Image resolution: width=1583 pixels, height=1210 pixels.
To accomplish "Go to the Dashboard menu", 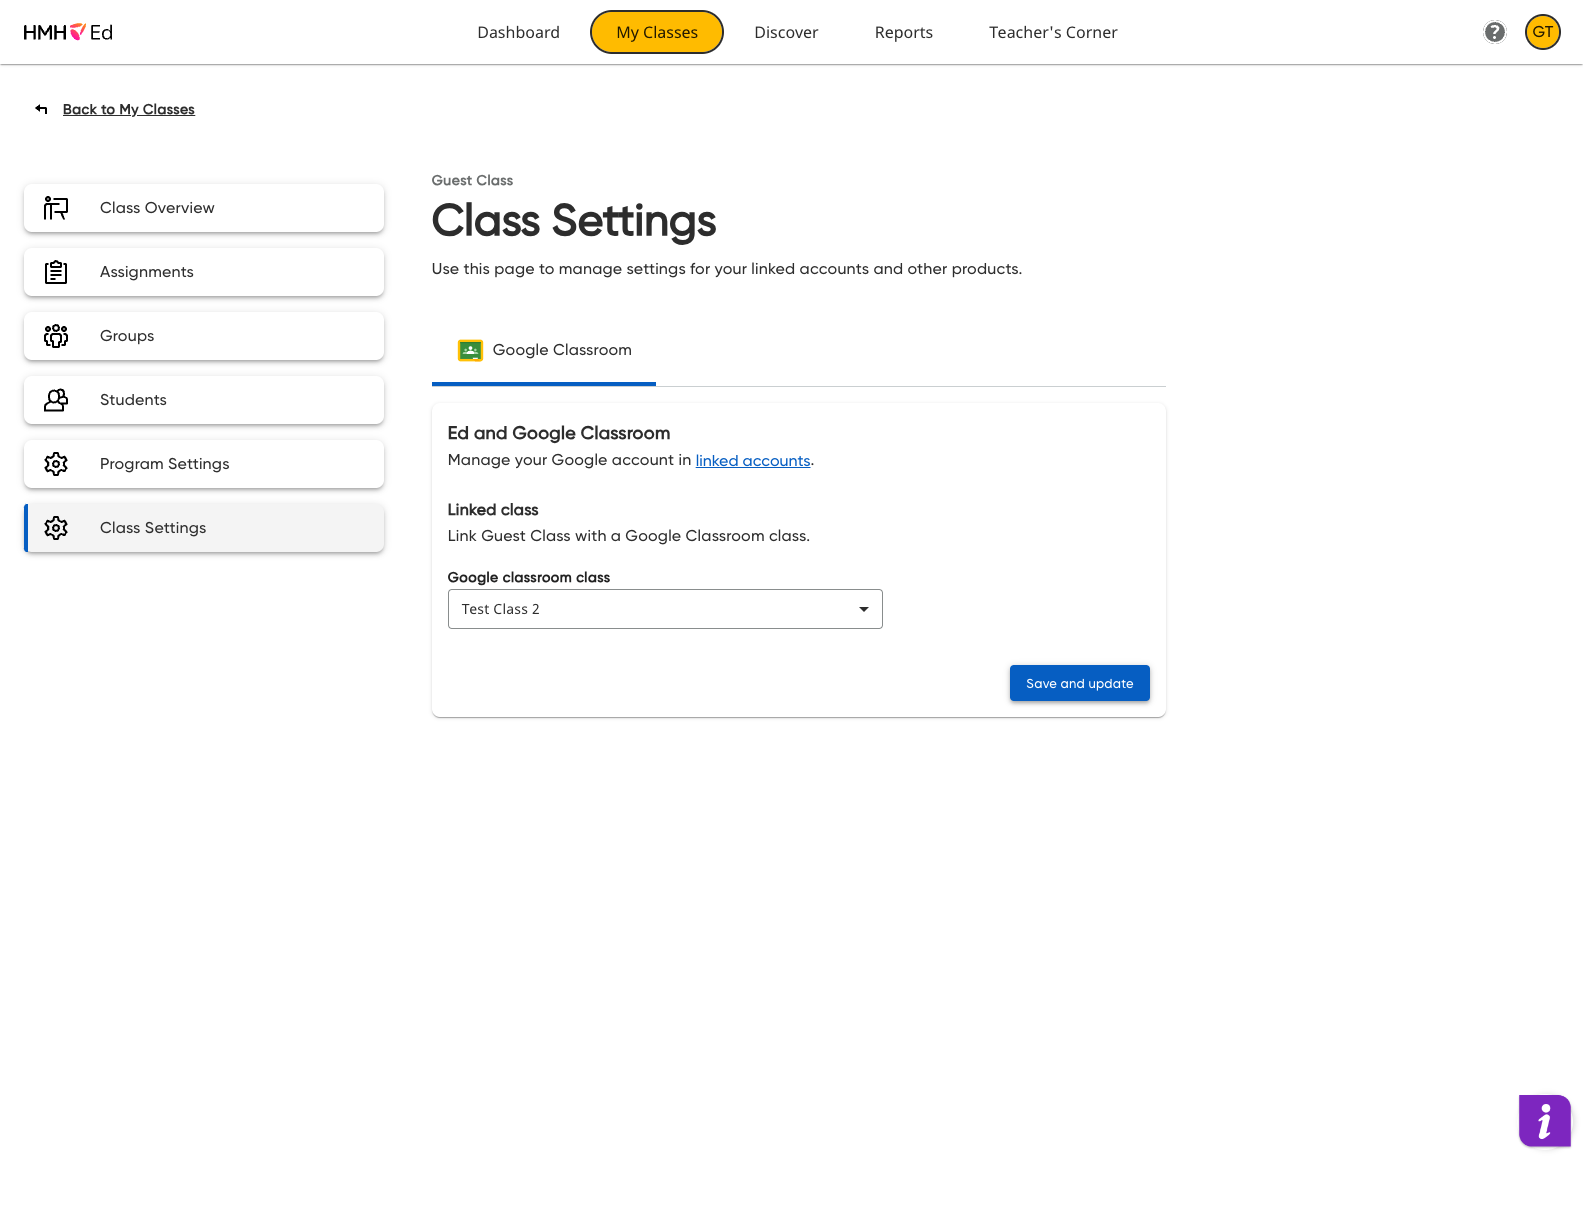I will click(519, 32).
